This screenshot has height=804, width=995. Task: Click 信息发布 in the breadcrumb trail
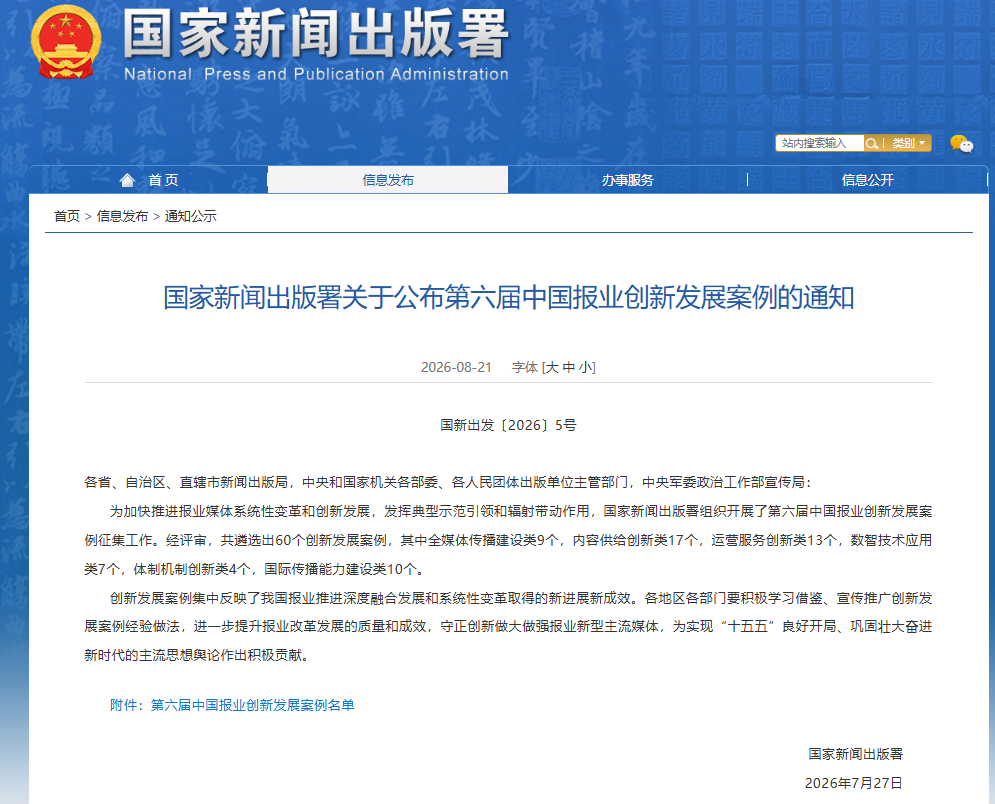tap(122, 216)
